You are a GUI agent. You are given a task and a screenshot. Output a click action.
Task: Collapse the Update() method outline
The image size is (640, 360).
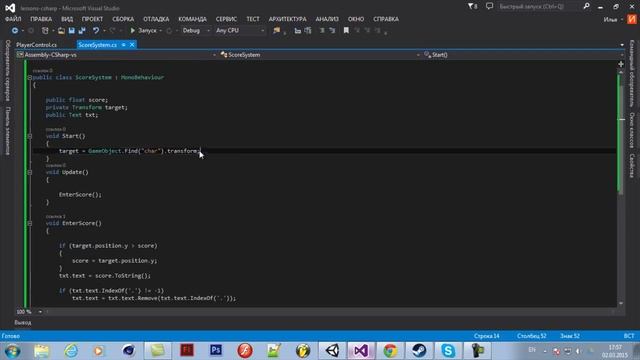pyautogui.click(x=29, y=172)
